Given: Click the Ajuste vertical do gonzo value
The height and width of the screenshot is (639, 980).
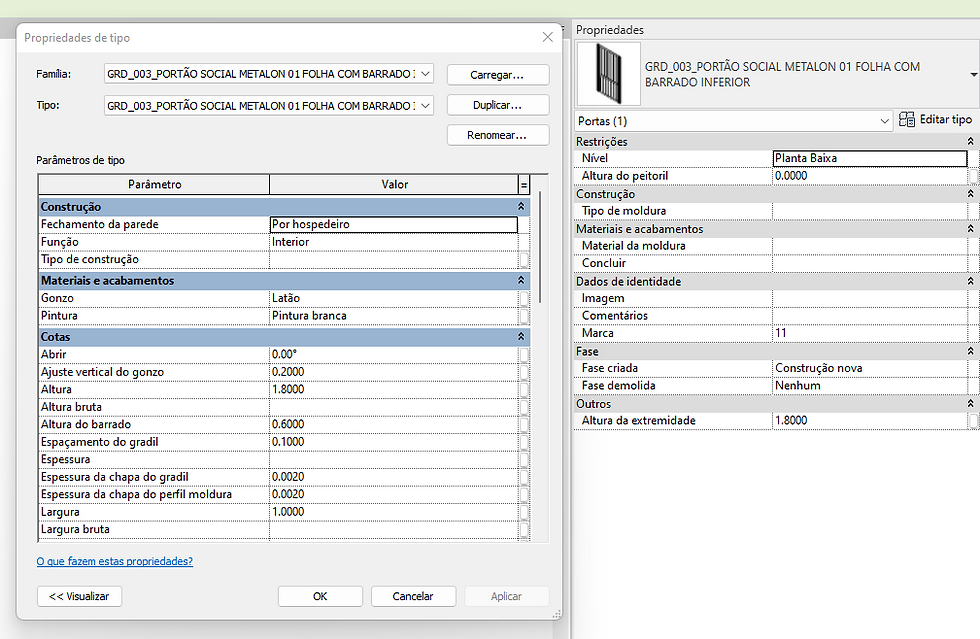Looking at the screenshot, I should click(x=394, y=372).
